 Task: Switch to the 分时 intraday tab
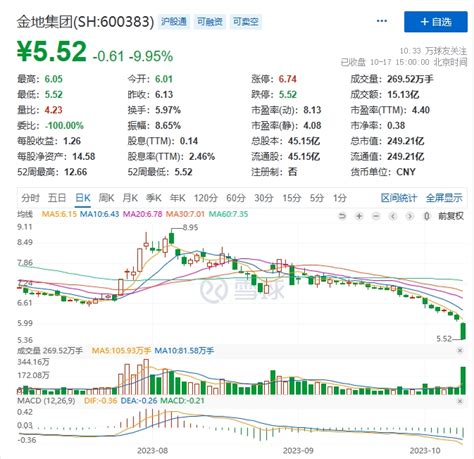pos(30,198)
